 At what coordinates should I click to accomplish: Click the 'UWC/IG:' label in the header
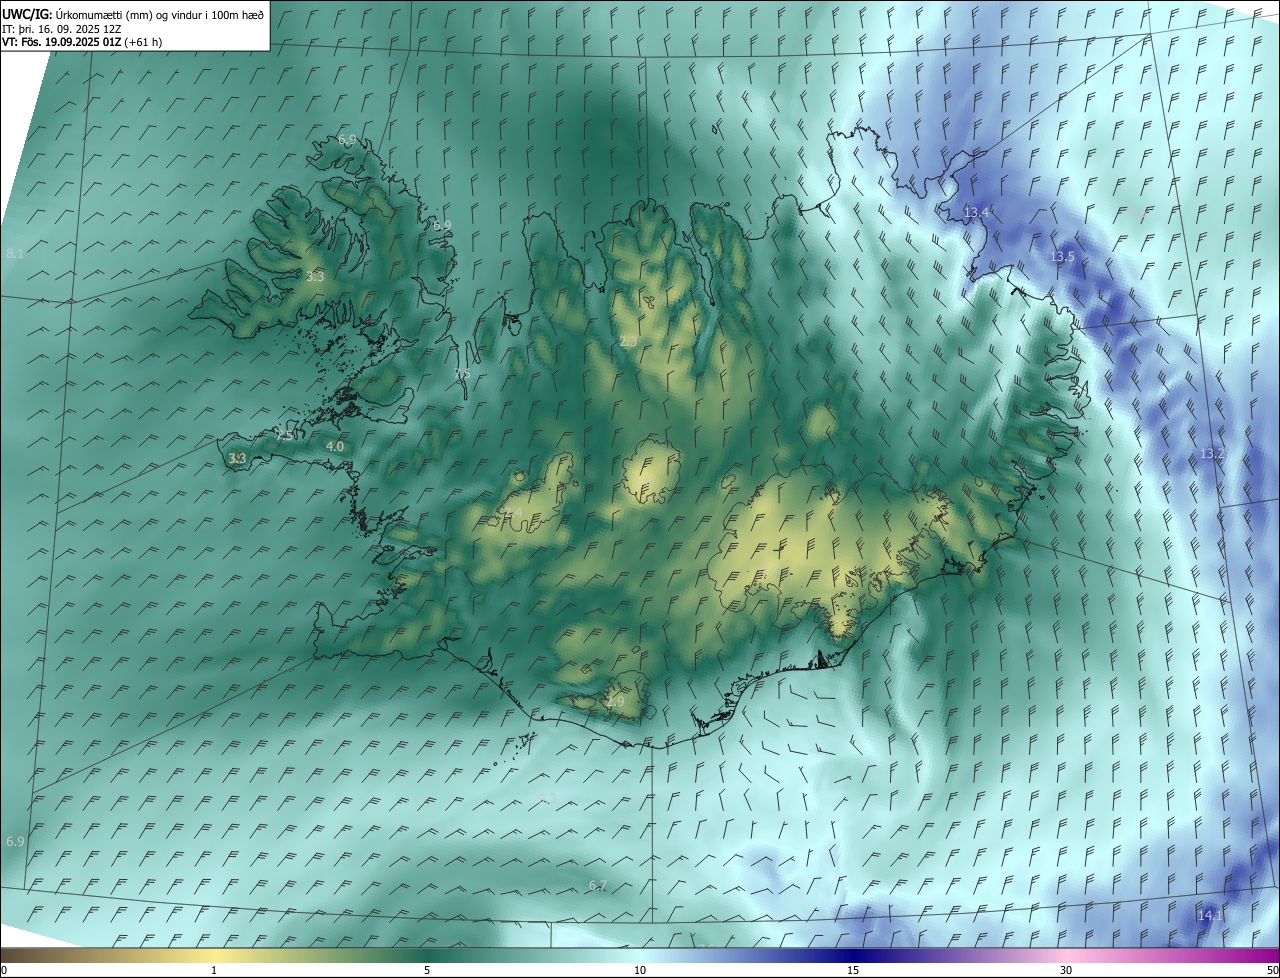coord(27,14)
